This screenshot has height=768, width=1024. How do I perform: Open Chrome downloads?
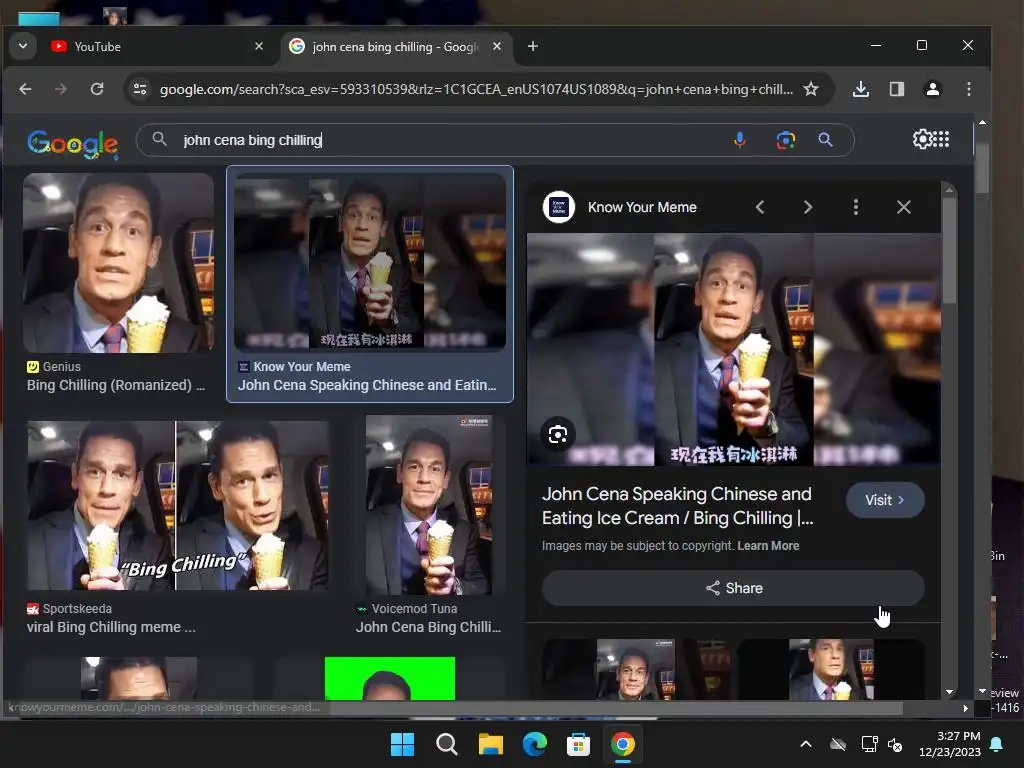(861, 89)
